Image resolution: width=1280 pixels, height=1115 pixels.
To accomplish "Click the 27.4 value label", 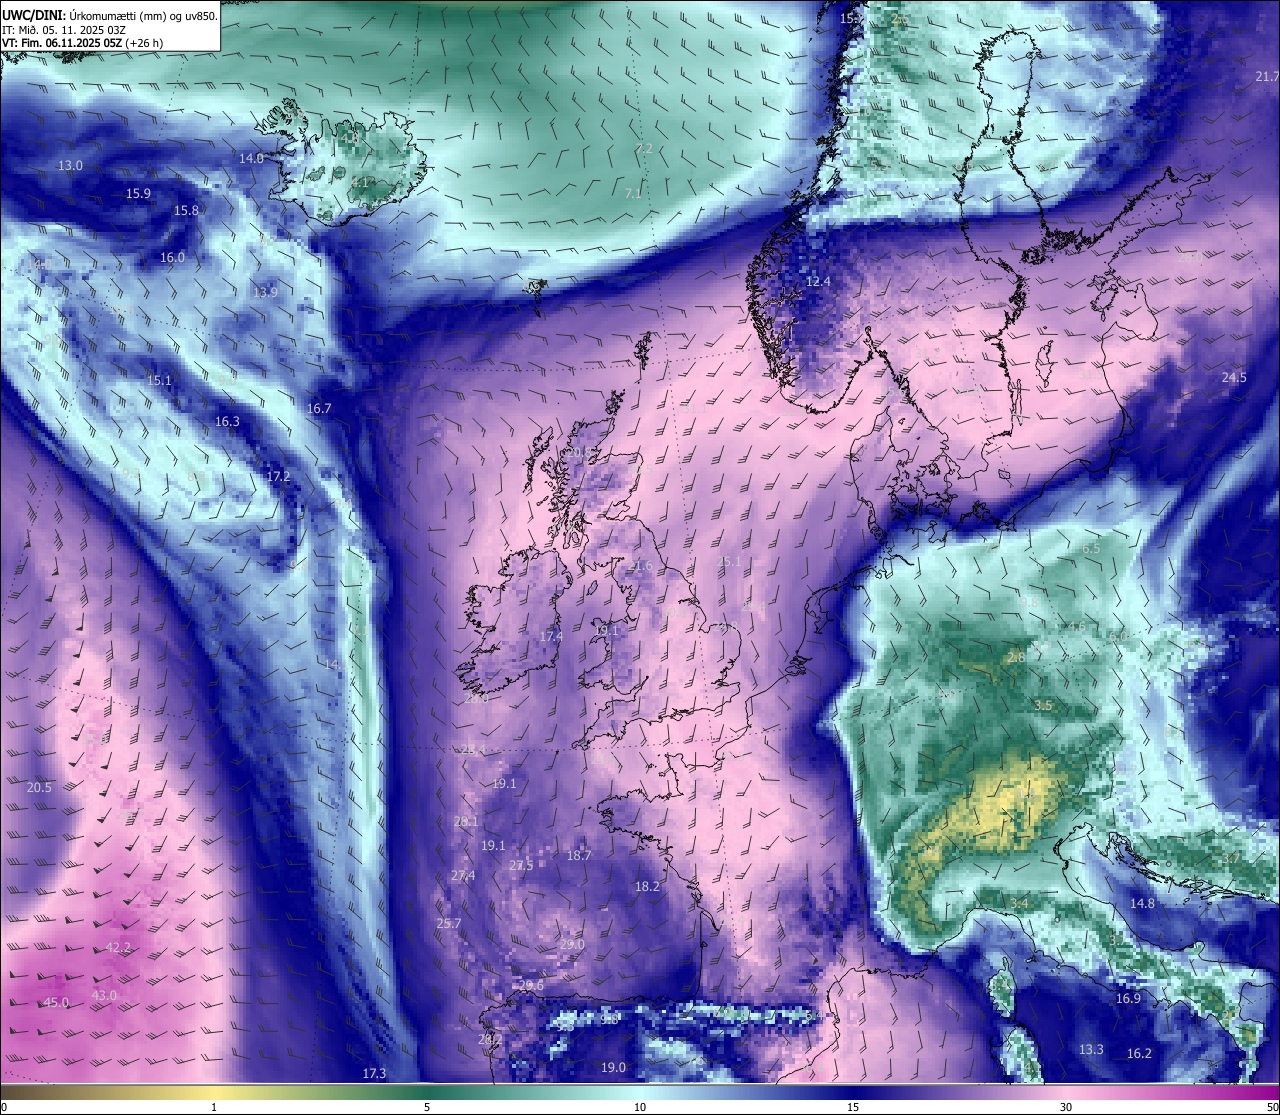I will coord(462,875).
